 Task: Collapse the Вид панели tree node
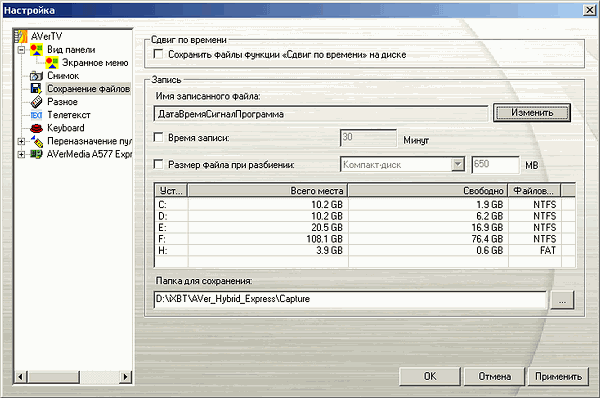(21, 50)
